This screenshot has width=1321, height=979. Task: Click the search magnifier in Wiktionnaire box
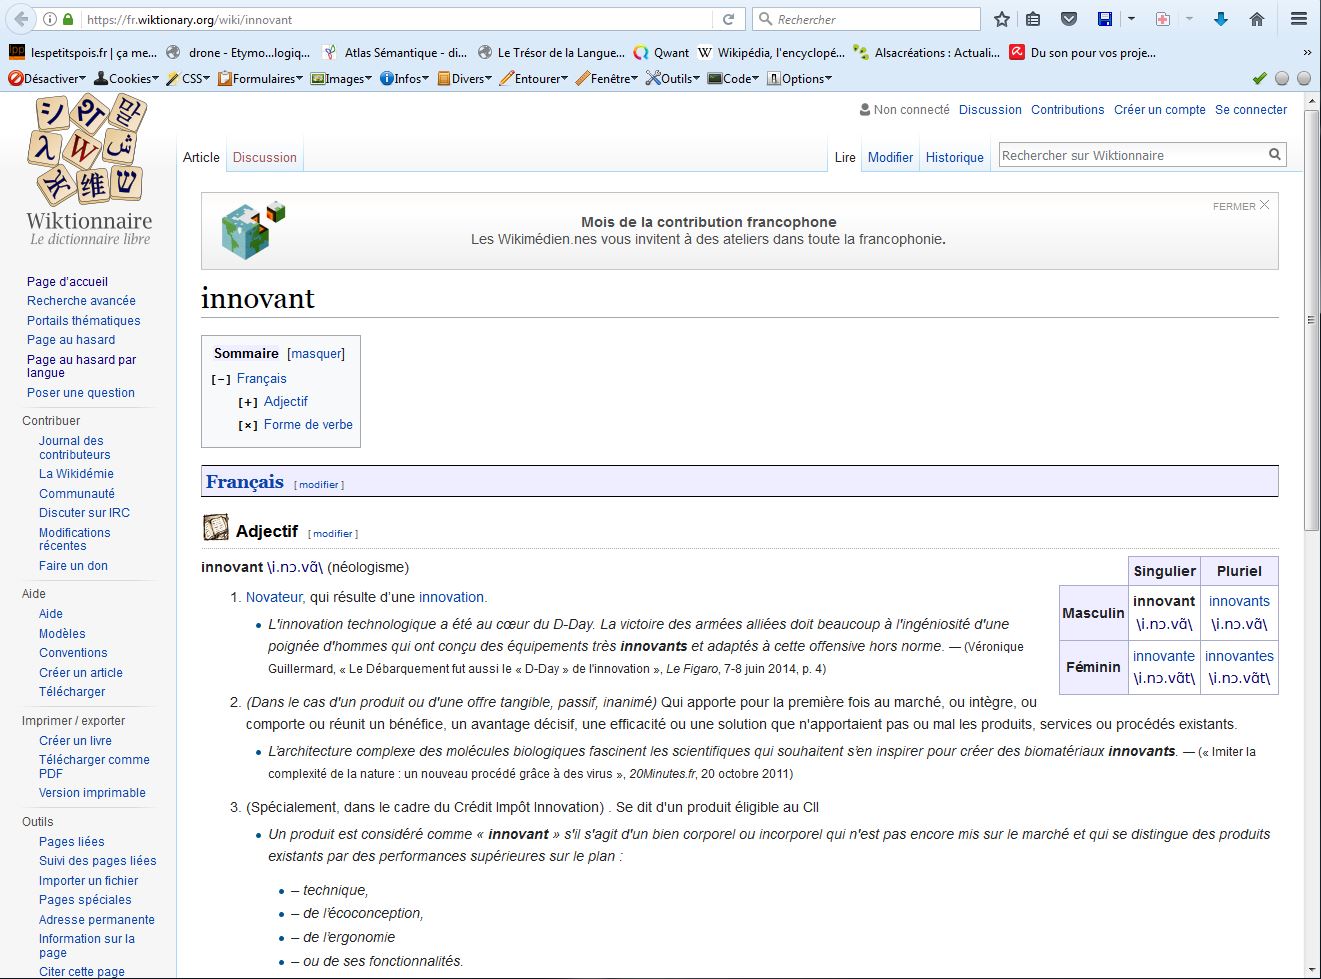tap(1274, 155)
